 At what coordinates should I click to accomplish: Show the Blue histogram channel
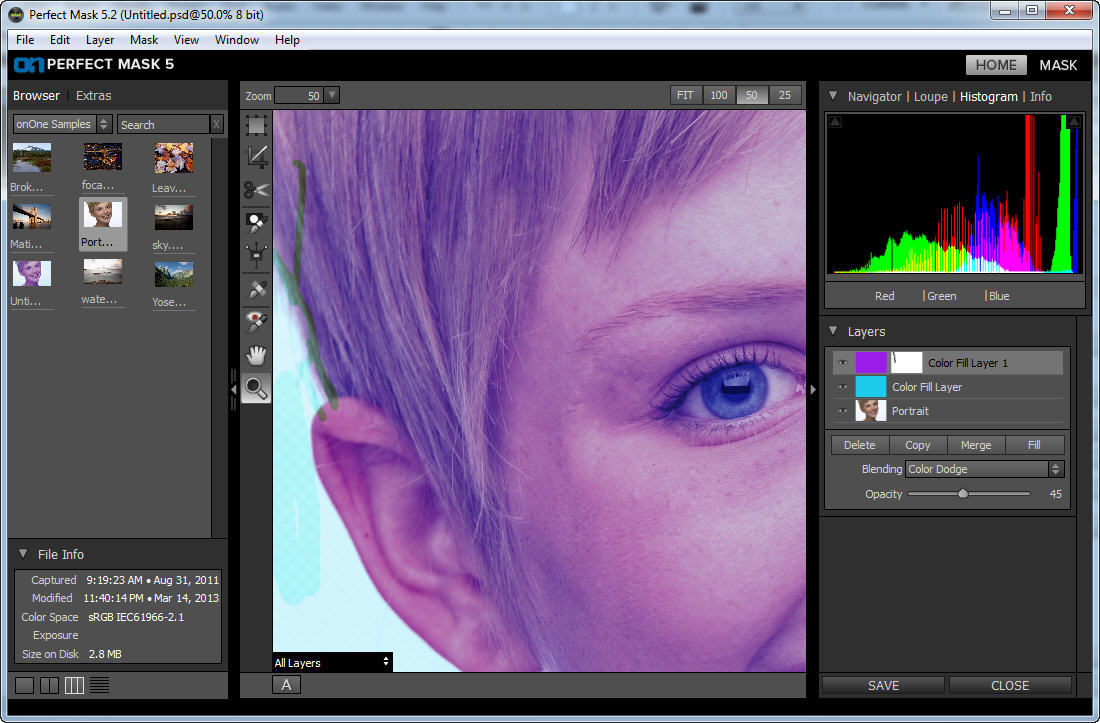(998, 296)
